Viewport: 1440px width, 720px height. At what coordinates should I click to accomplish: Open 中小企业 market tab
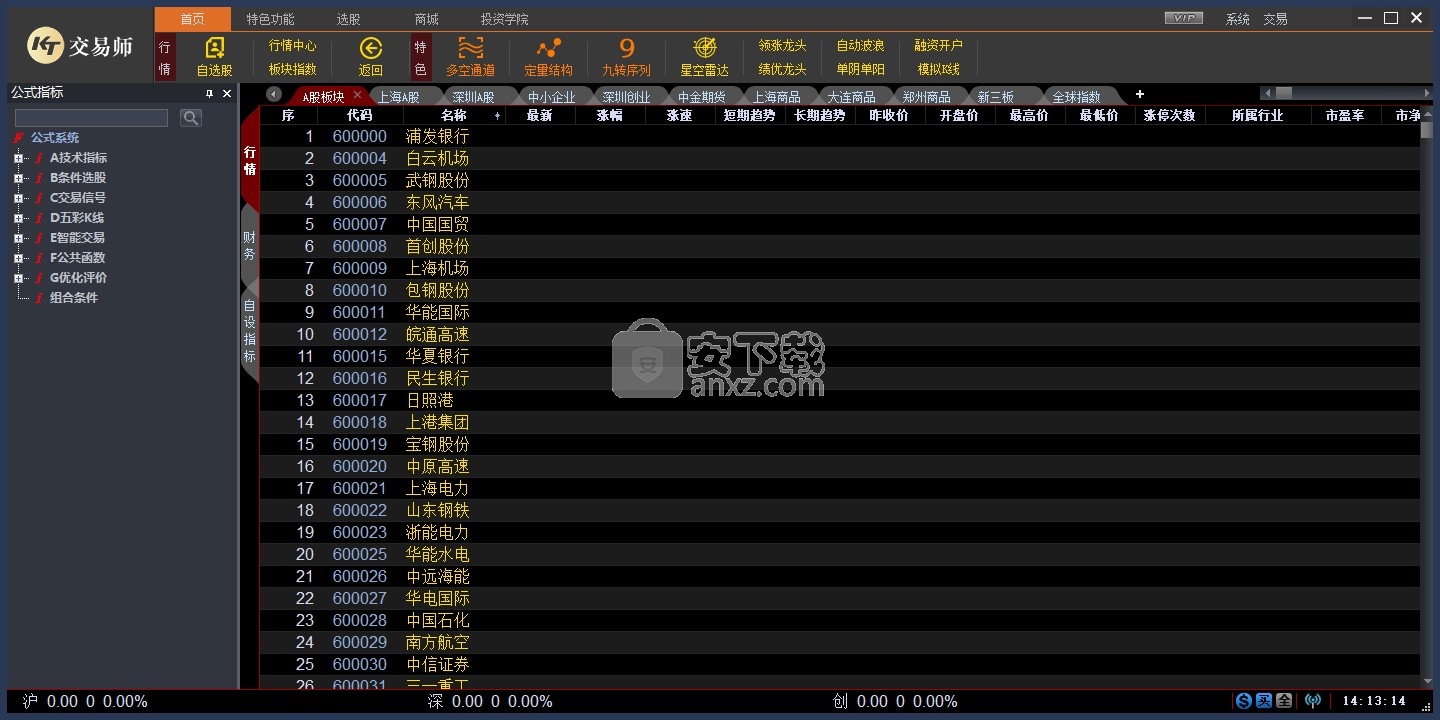551,97
